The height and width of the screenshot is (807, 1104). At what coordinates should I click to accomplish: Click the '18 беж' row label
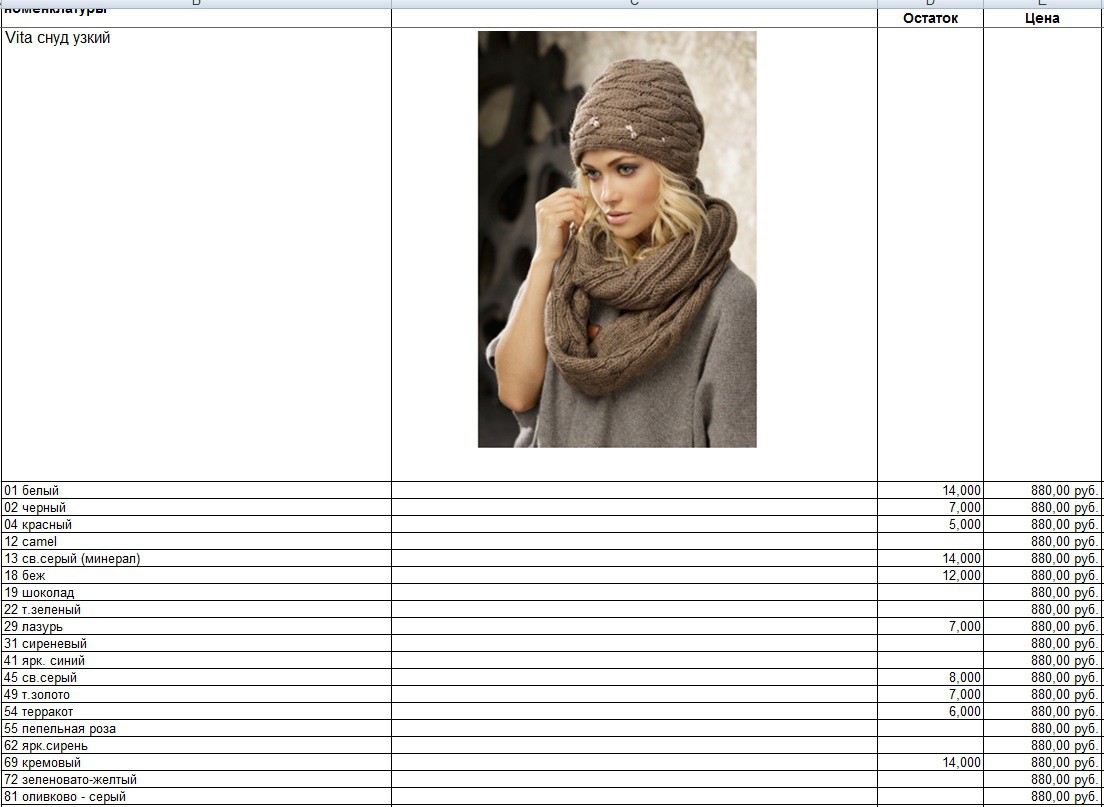196,575
